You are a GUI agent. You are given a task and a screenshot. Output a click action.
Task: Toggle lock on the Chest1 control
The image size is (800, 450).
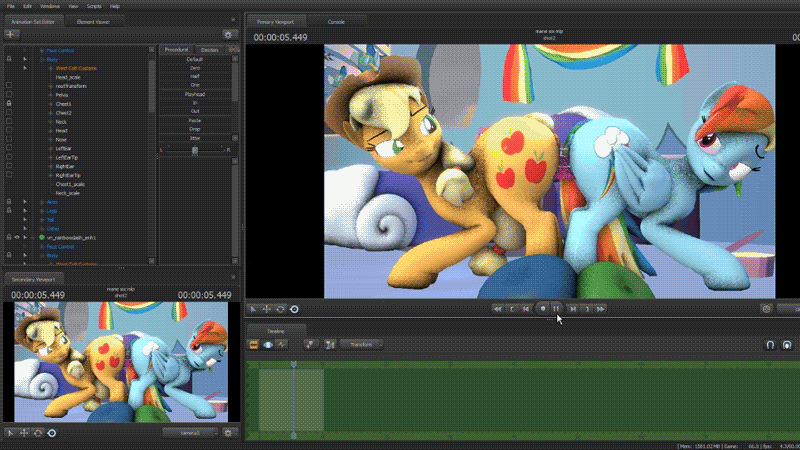[9, 103]
